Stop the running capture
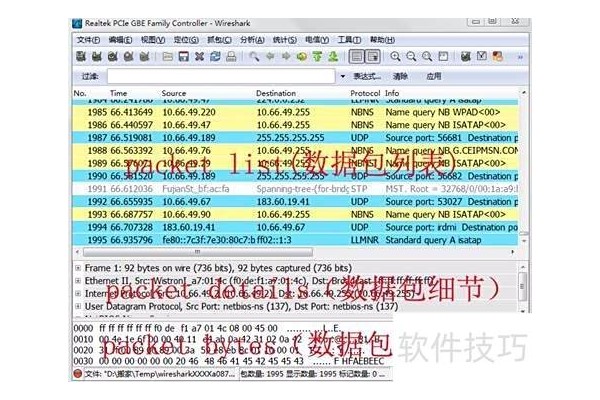 129,57
